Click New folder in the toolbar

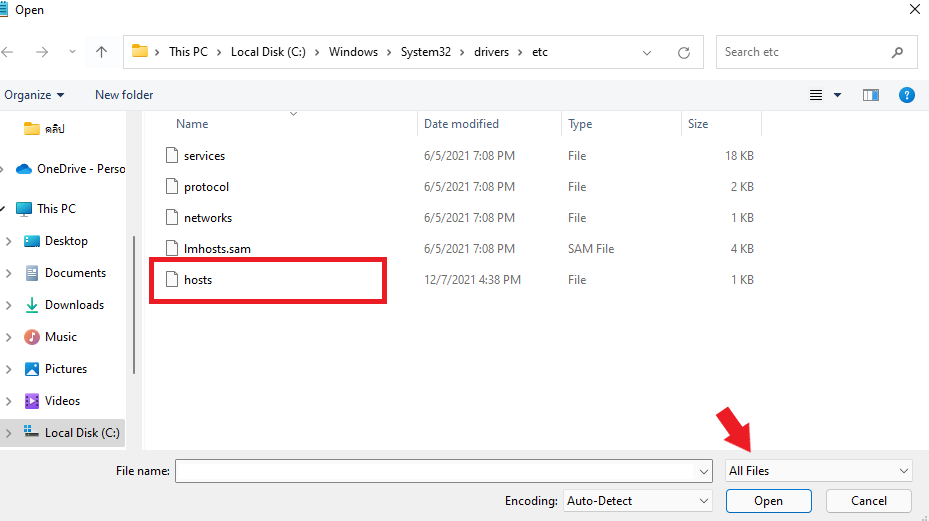[x=124, y=95]
